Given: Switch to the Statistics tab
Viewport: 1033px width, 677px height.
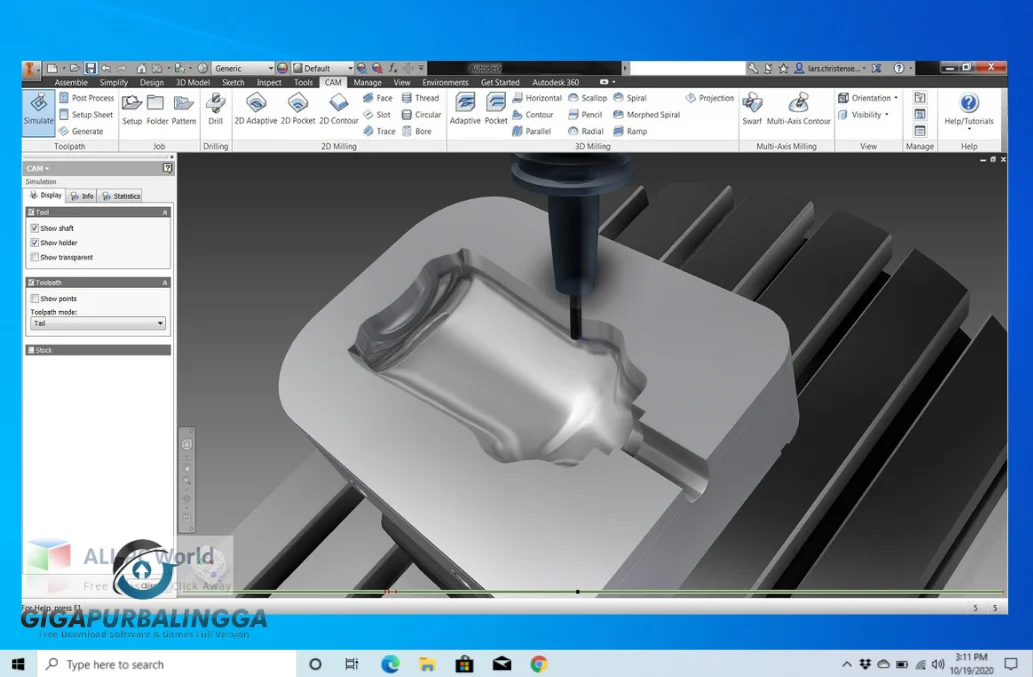Looking at the screenshot, I should pos(120,195).
